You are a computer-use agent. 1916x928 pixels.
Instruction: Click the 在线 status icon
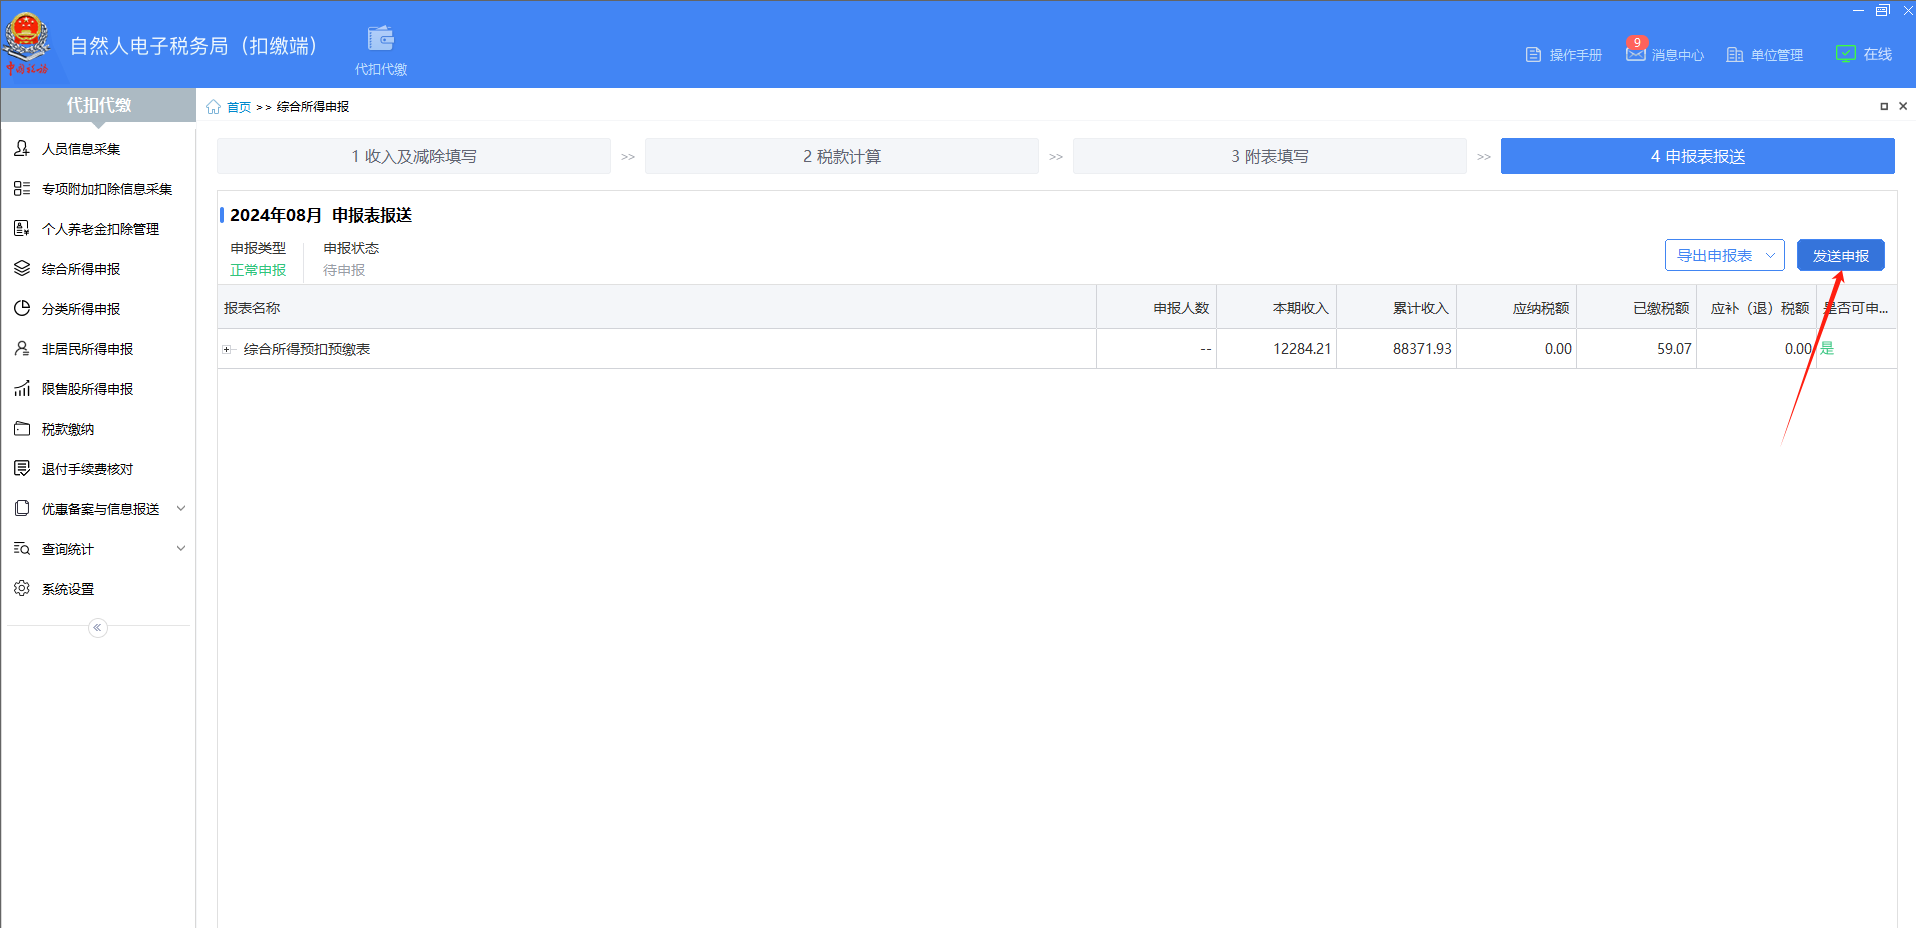pyautogui.click(x=1846, y=54)
